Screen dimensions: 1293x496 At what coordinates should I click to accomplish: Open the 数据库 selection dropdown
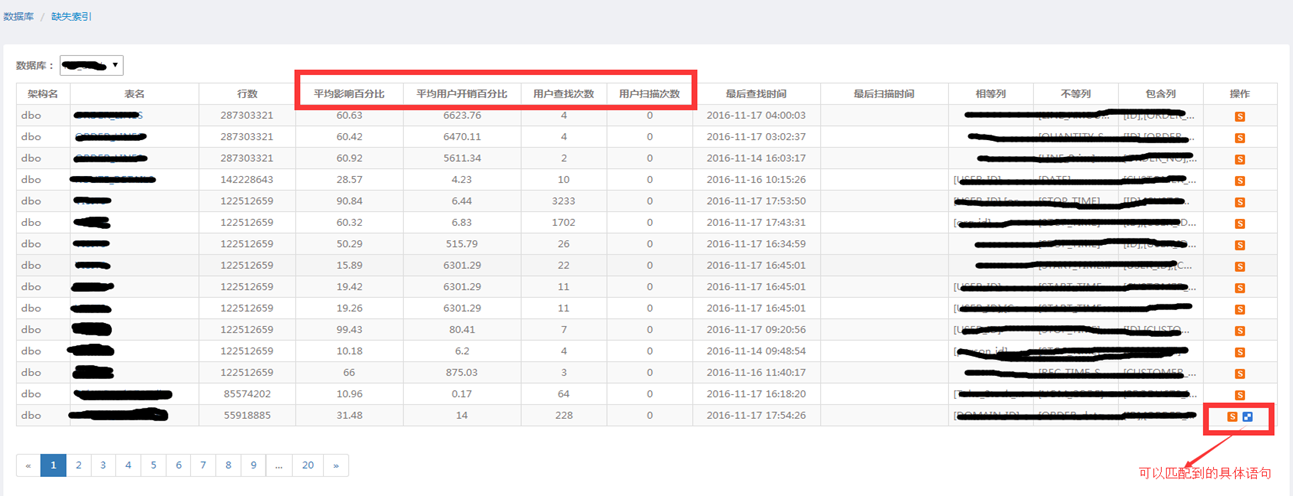point(91,66)
